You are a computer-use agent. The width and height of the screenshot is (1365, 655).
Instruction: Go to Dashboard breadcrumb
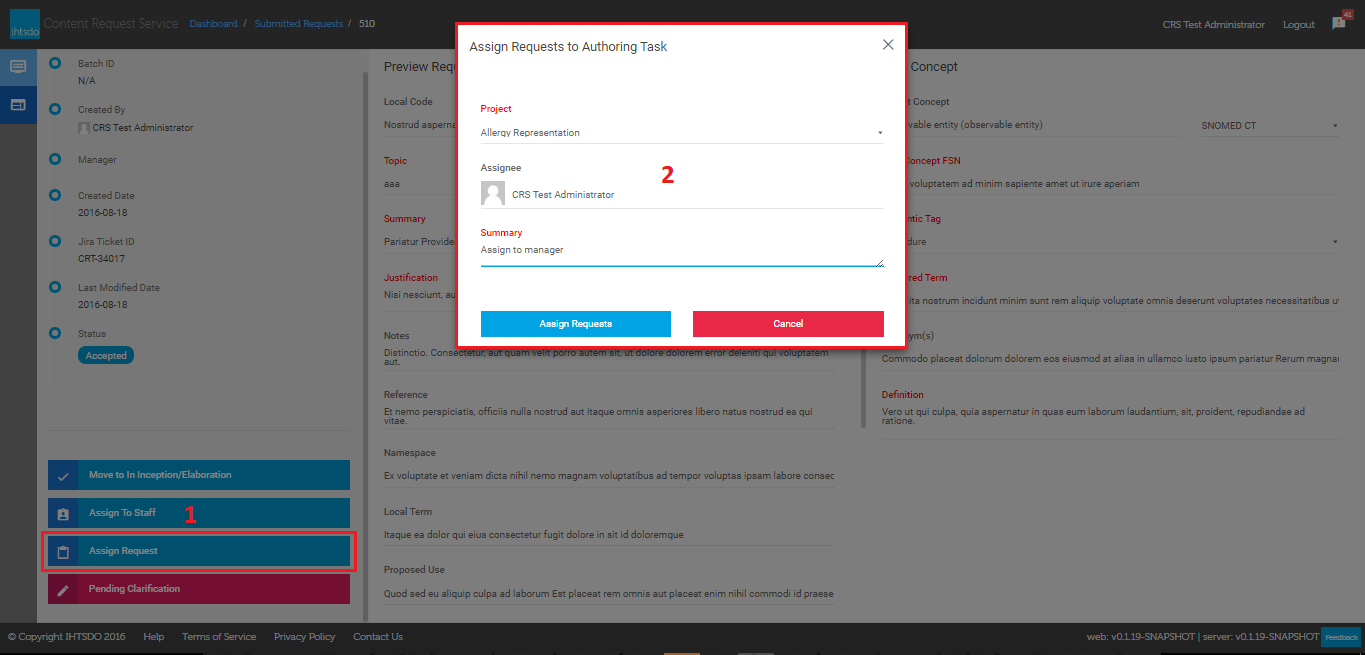pos(213,24)
